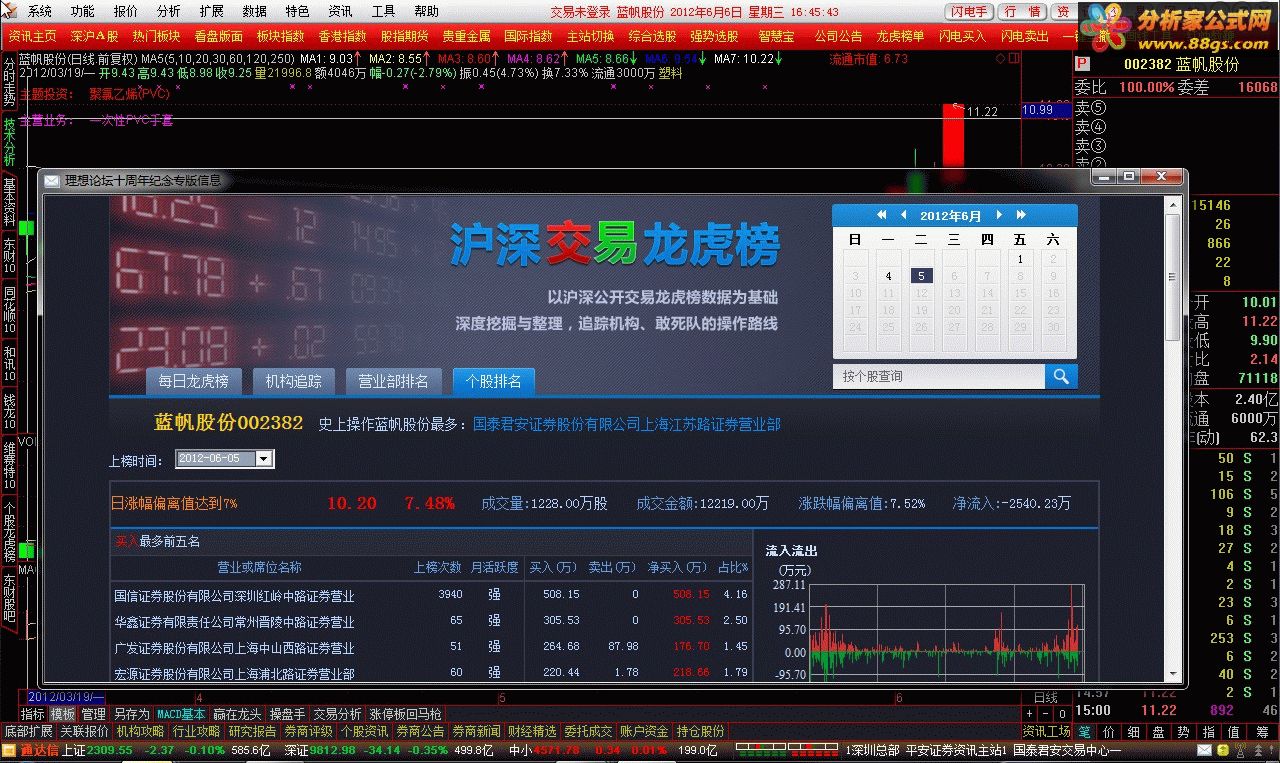Go to previous year in calendar
1280x763 pixels.
882,215
